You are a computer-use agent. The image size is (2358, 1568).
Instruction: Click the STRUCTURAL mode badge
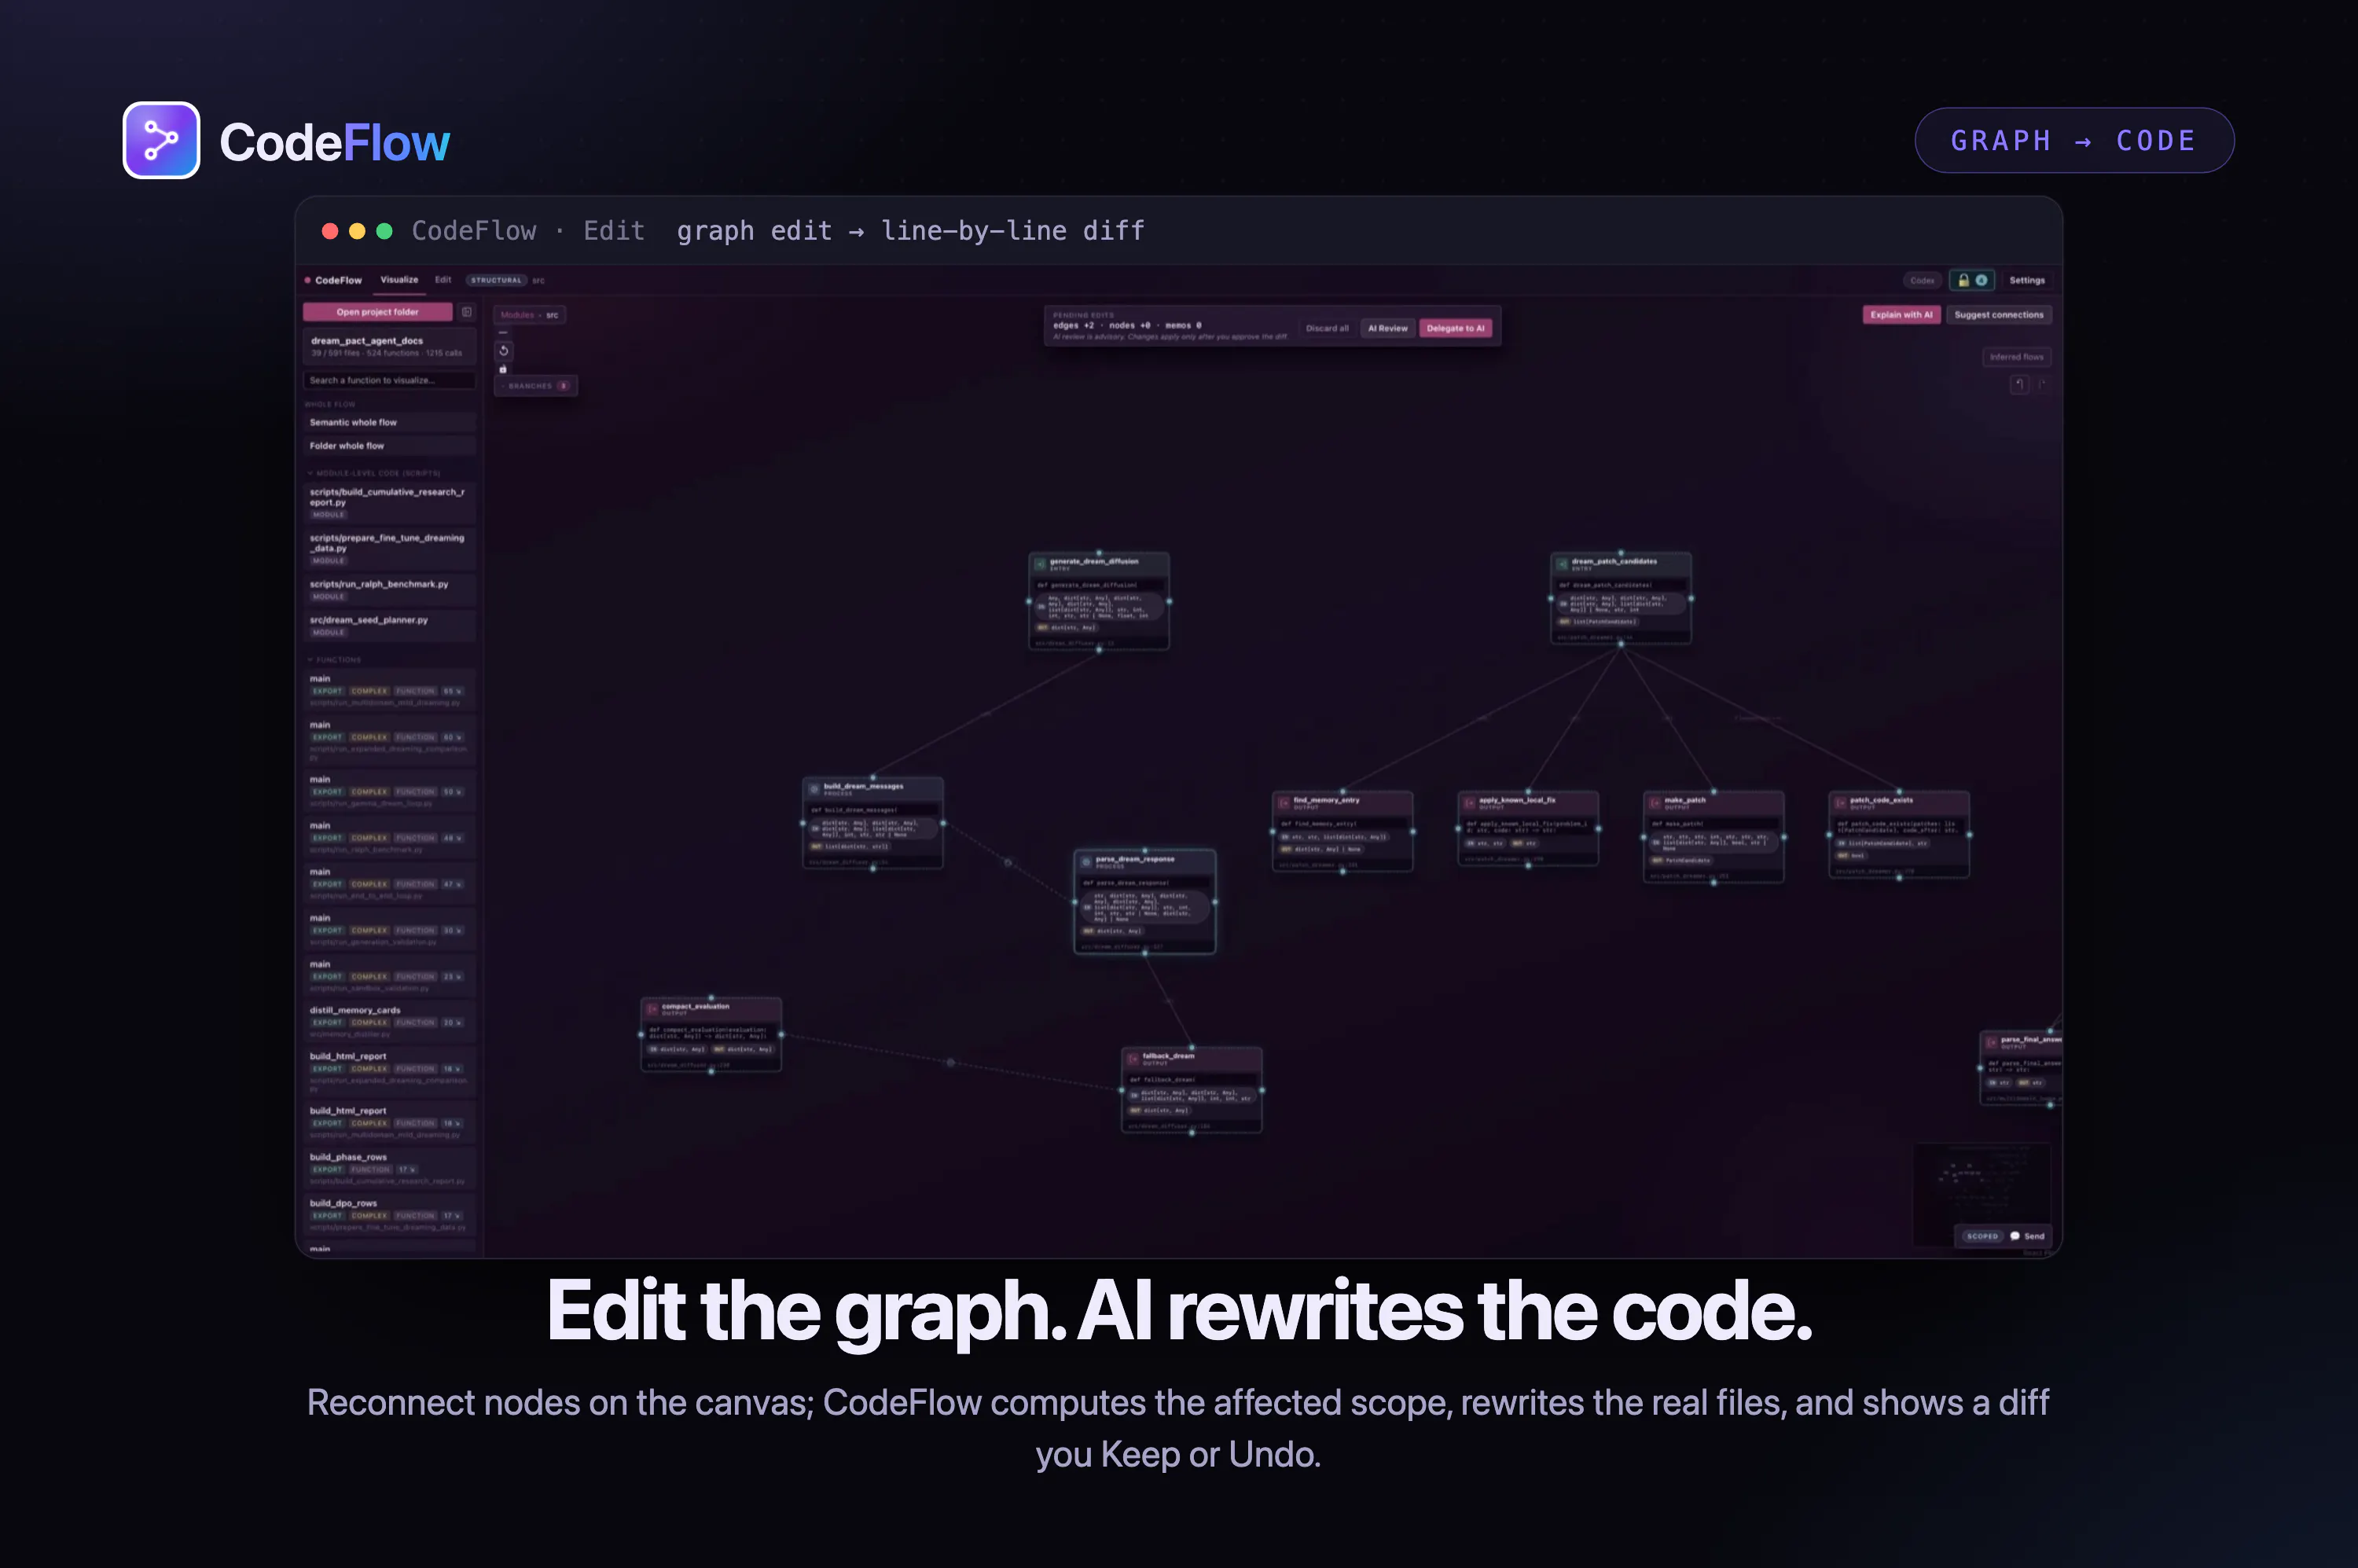(x=496, y=281)
